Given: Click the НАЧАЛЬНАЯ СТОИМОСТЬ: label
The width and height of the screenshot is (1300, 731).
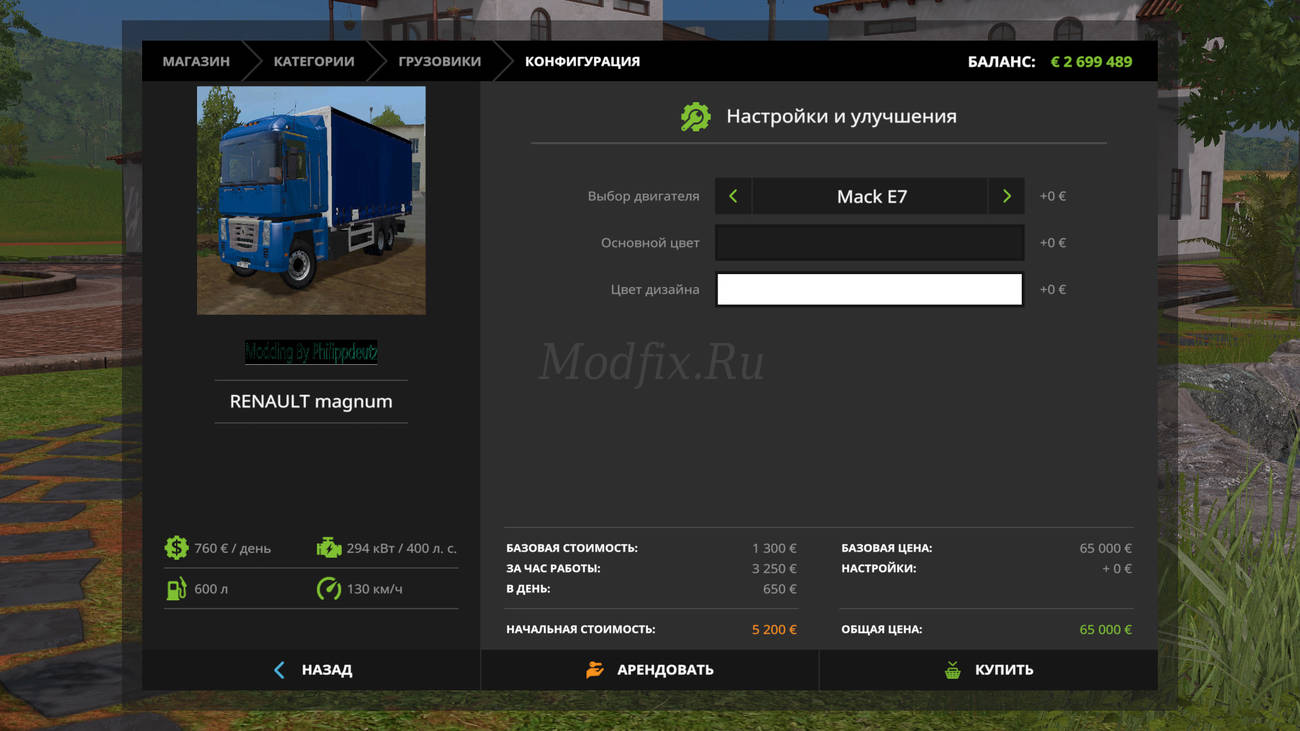Looking at the screenshot, I should (x=580, y=629).
